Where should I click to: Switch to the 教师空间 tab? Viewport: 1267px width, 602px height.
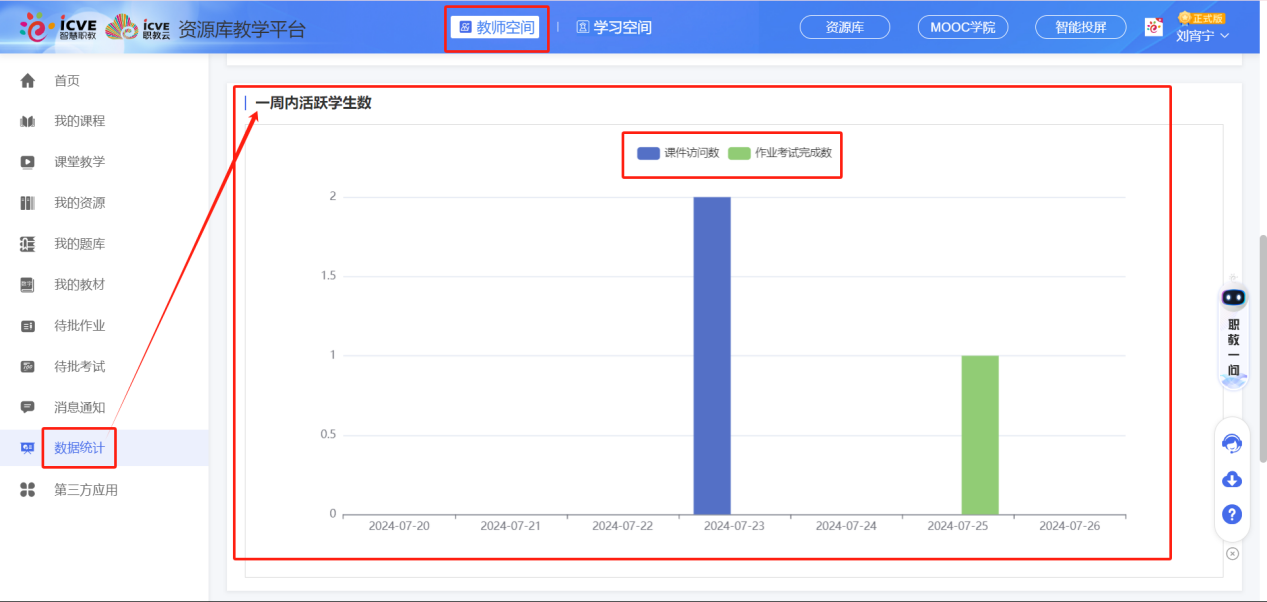tap(495, 27)
